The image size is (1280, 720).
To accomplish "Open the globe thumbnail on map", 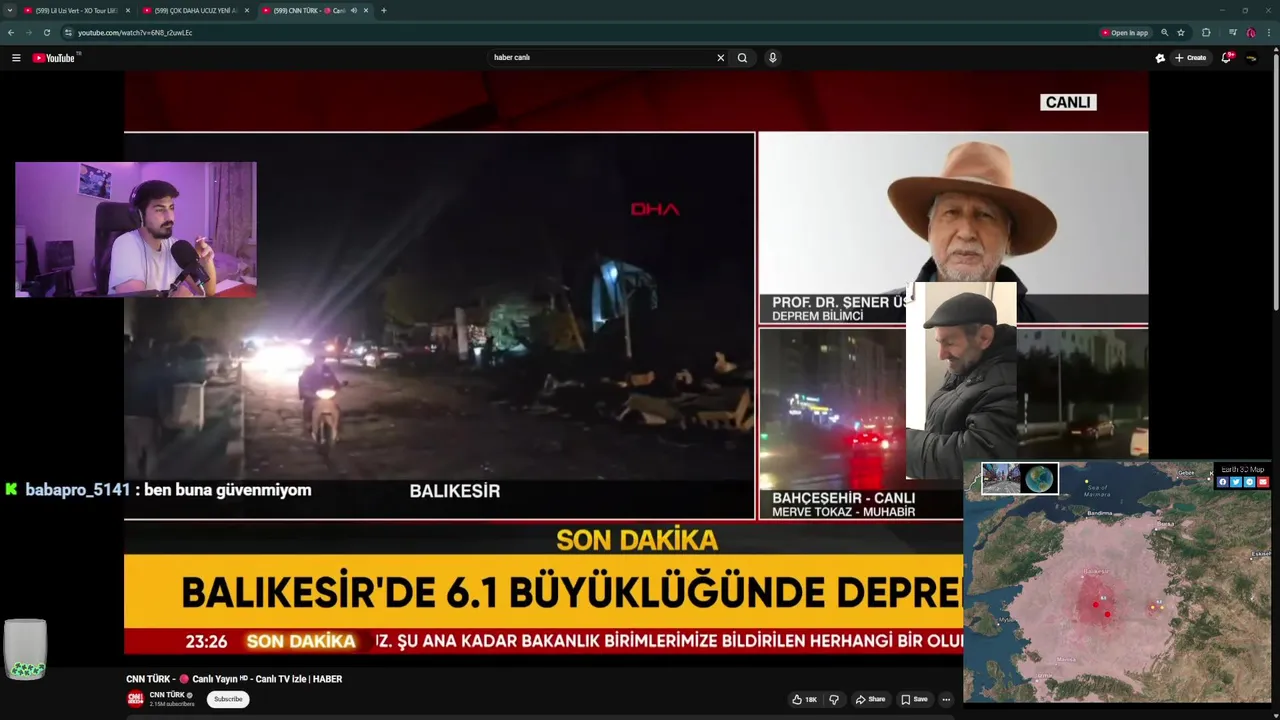I will coord(1040,478).
